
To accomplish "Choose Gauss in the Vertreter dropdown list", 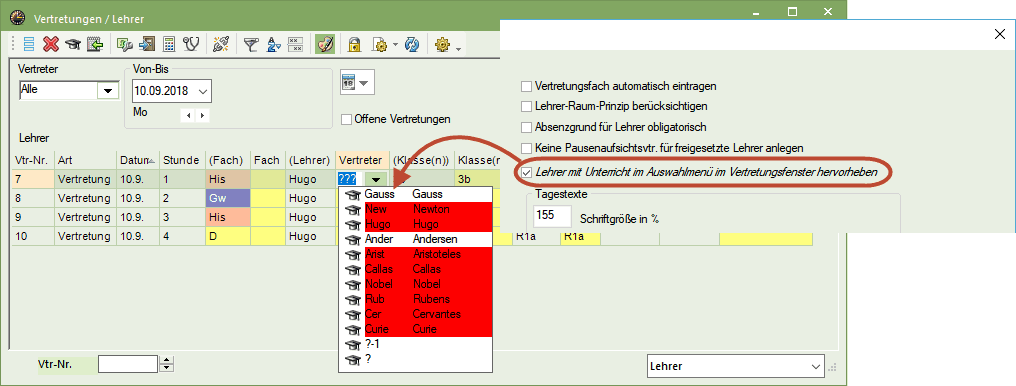I will [415, 194].
